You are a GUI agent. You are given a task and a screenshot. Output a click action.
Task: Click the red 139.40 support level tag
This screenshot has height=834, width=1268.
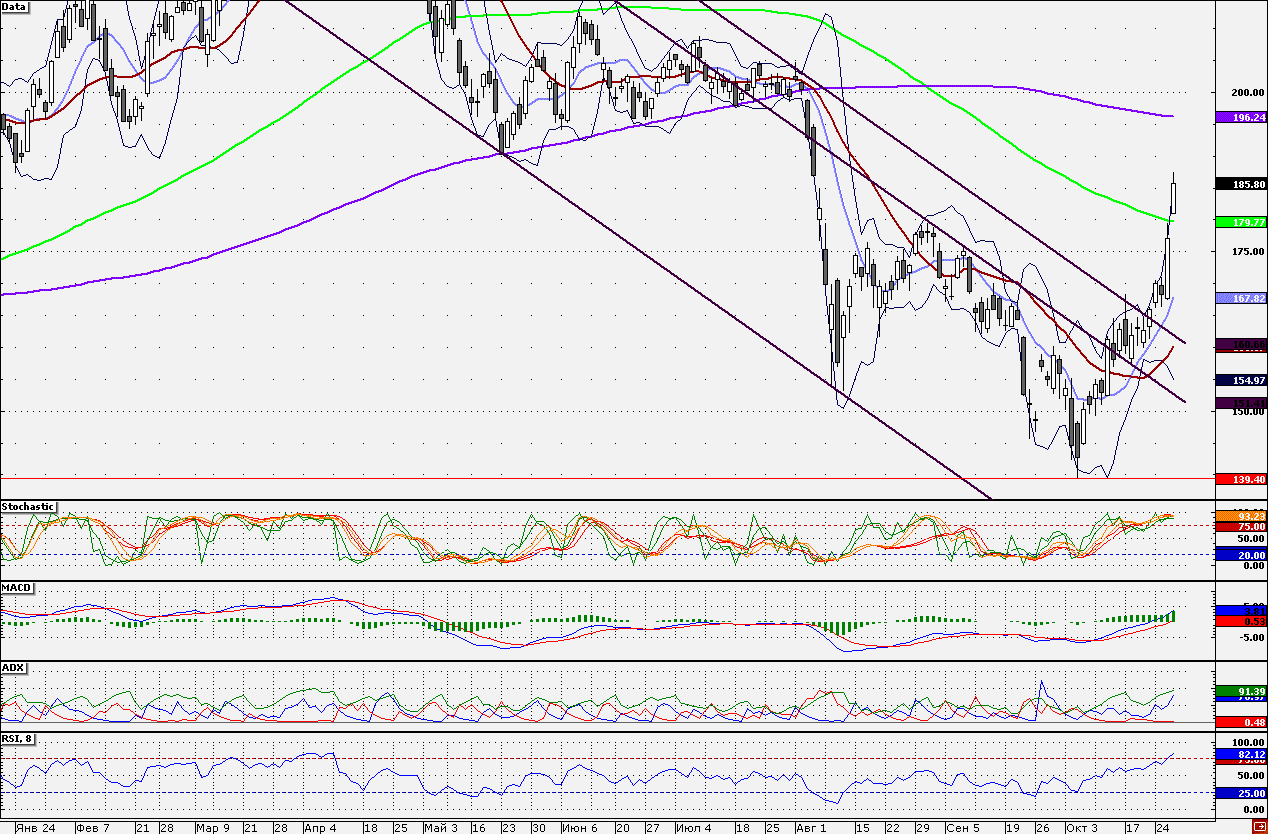pos(1240,479)
